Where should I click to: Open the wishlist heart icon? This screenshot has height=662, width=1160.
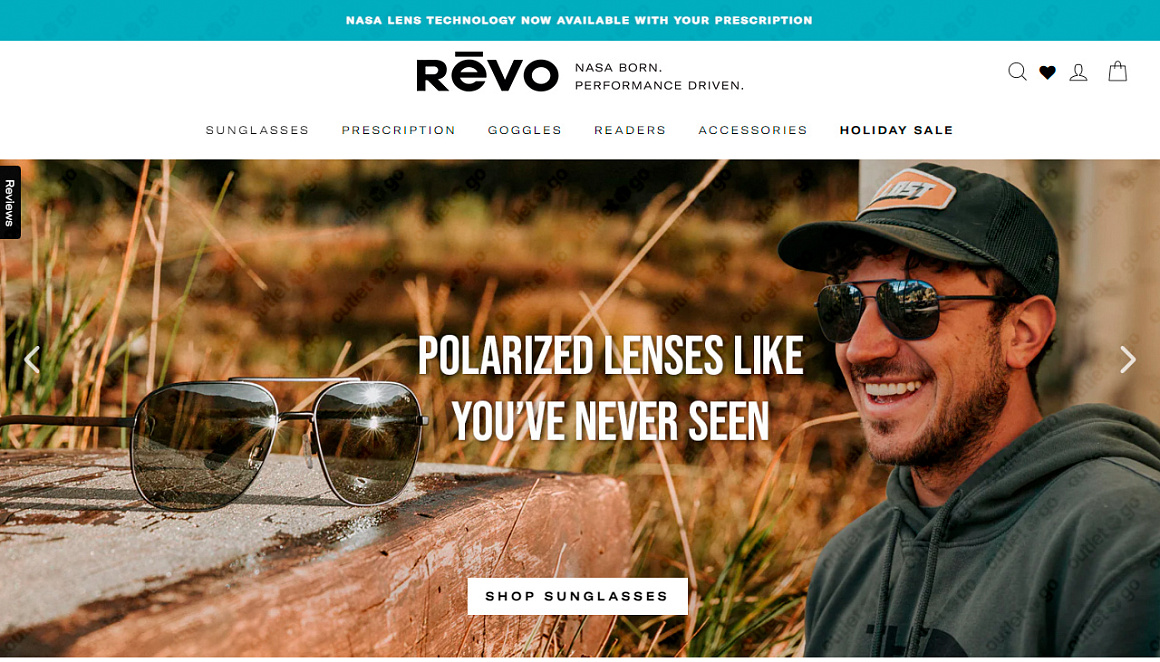pyautogui.click(x=1047, y=72)
